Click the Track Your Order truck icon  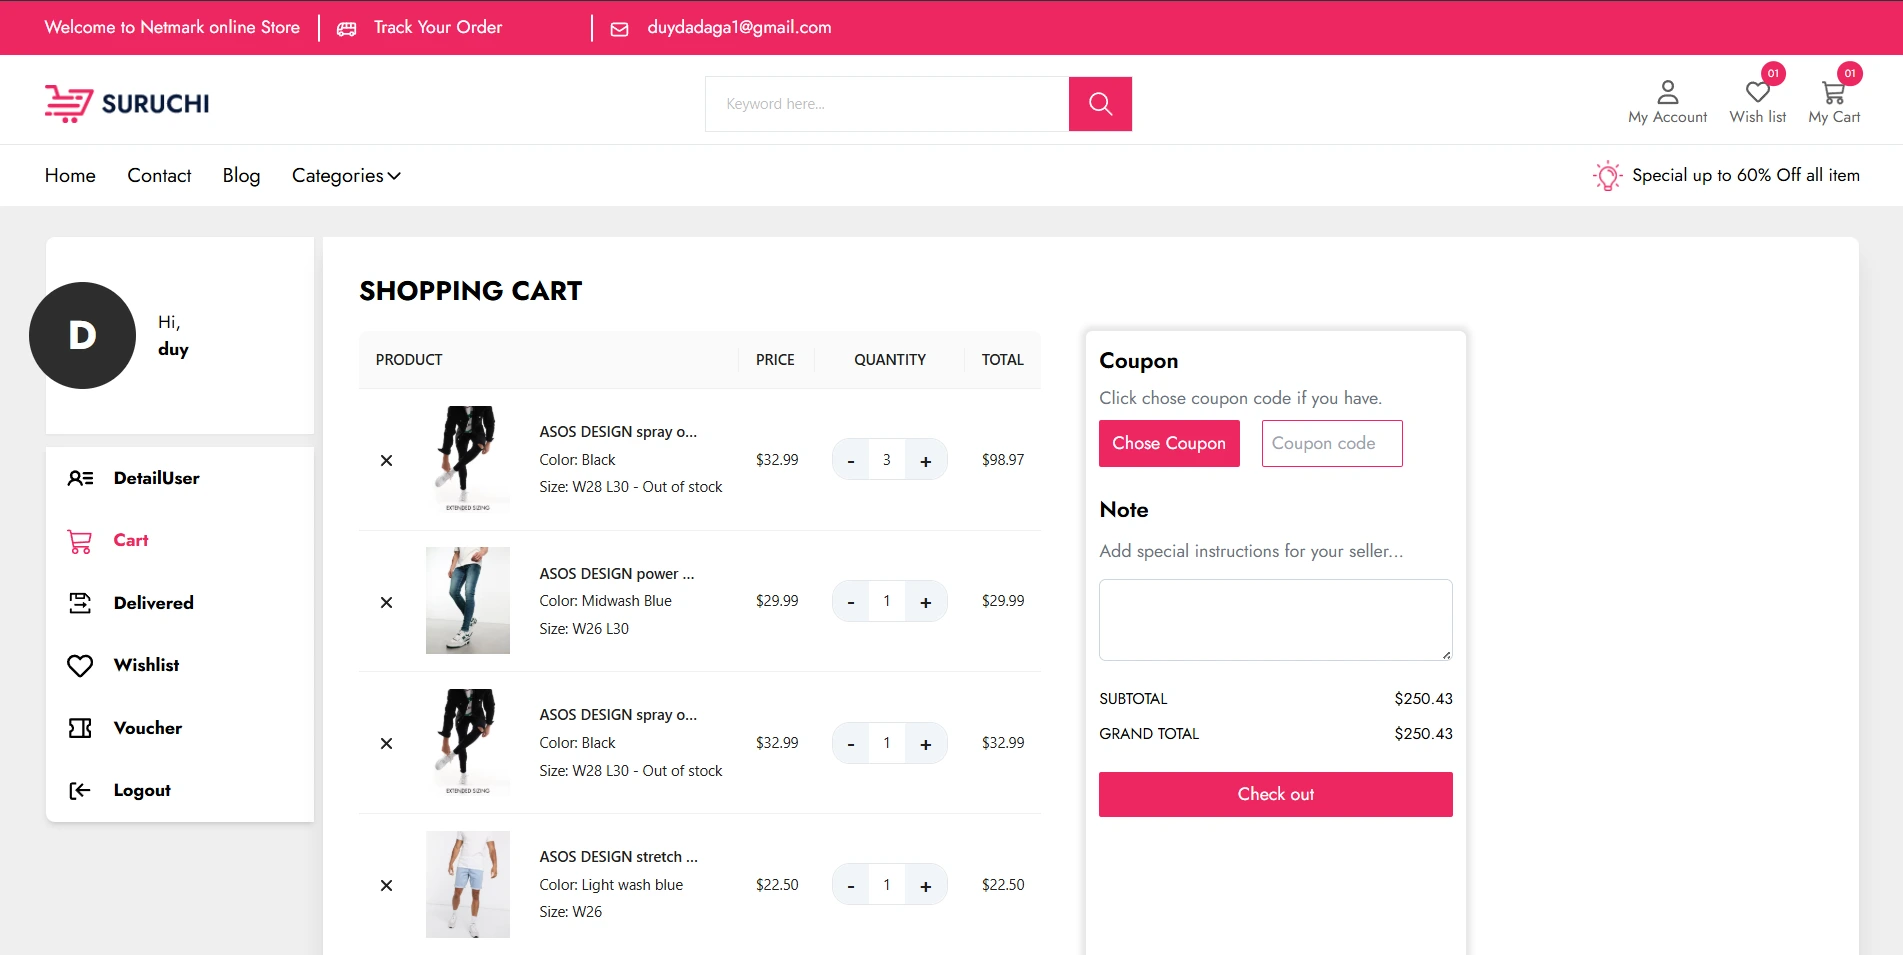coord(347,29)
